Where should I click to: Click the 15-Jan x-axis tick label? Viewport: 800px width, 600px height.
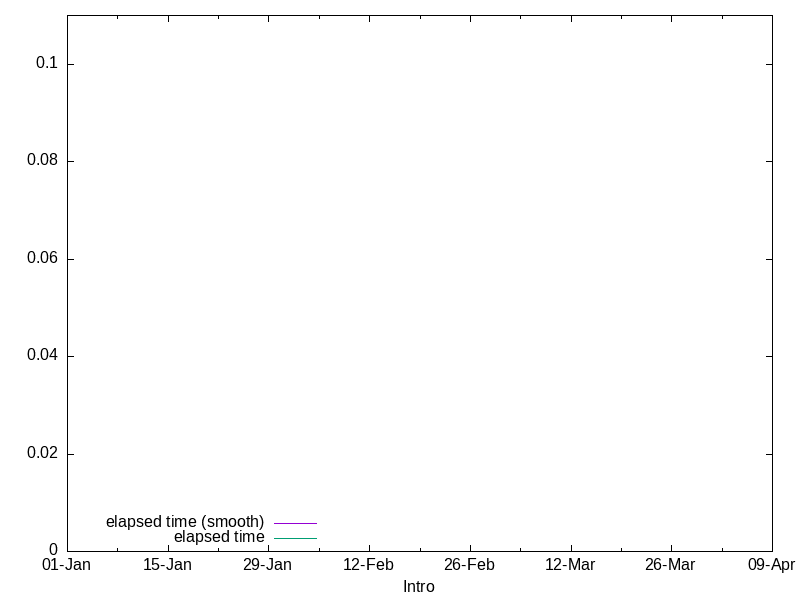coord(167,565)
